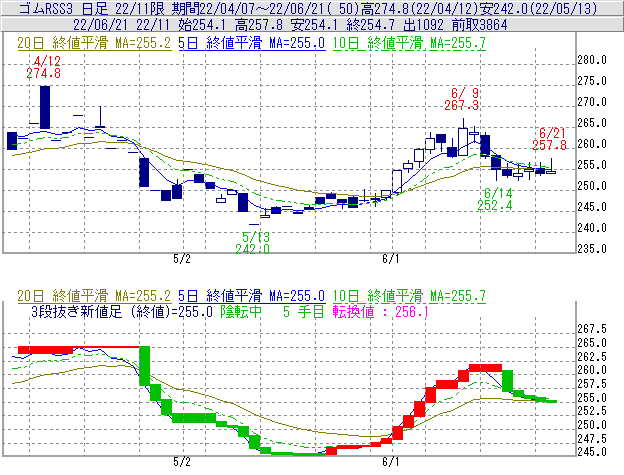Click the tall green line-break bar before 5/2

(x=144, y=366)
